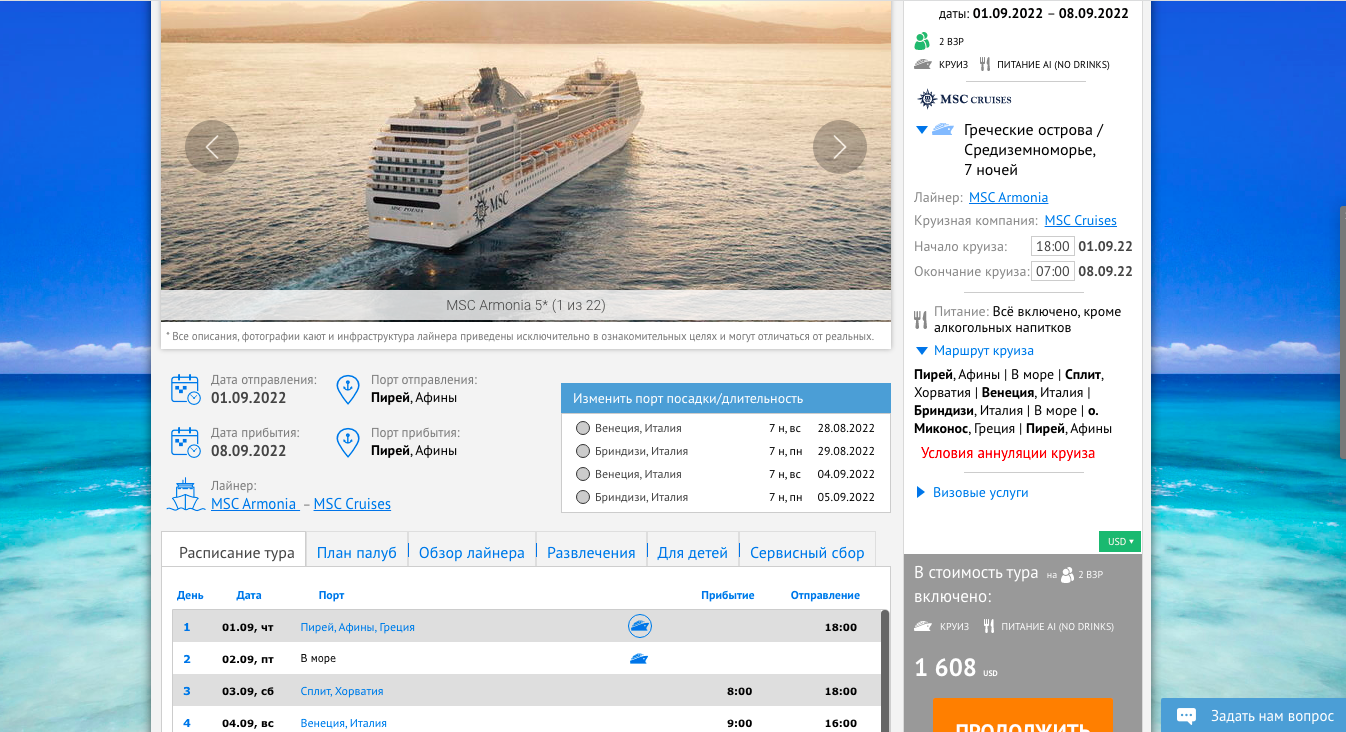Image resolution: width=1346 pixels, height=732 pixels.
Task: Click the schedule table scrollbar
Action: pyautogui.click(x=885, y=670)
